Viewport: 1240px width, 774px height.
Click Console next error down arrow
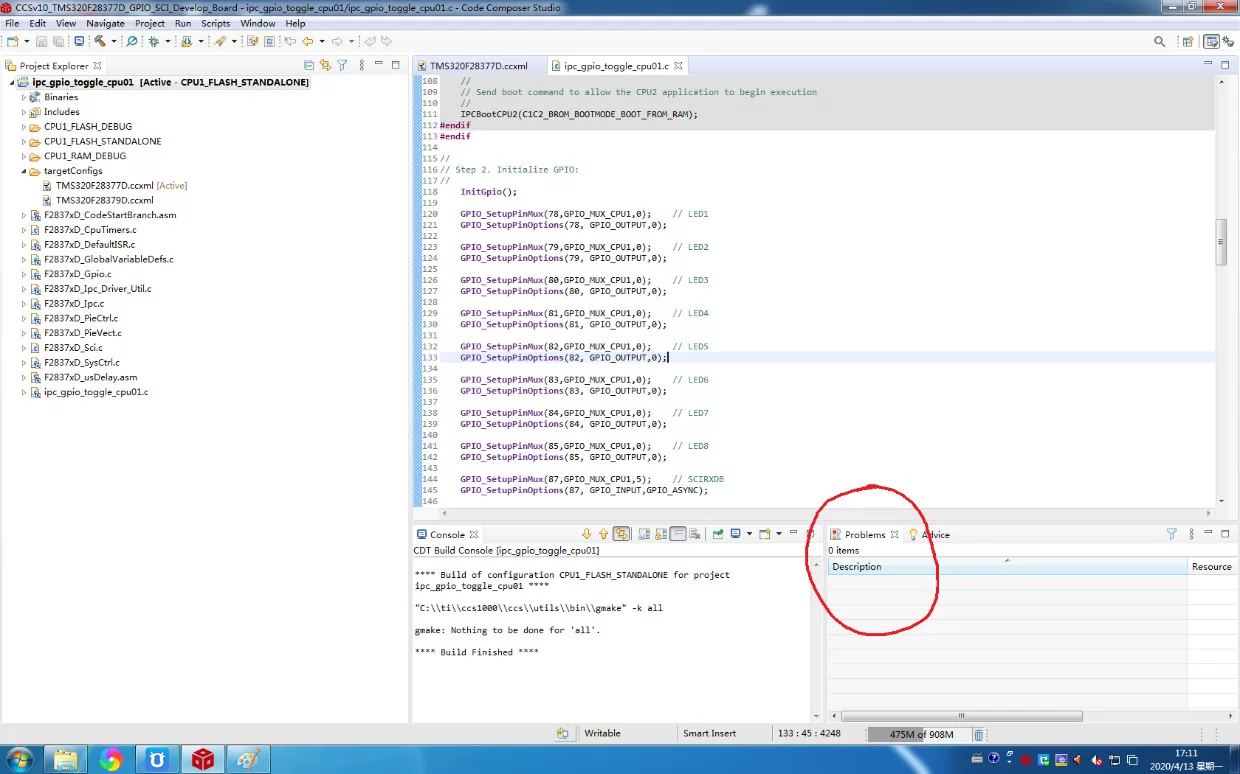(586, 534)
